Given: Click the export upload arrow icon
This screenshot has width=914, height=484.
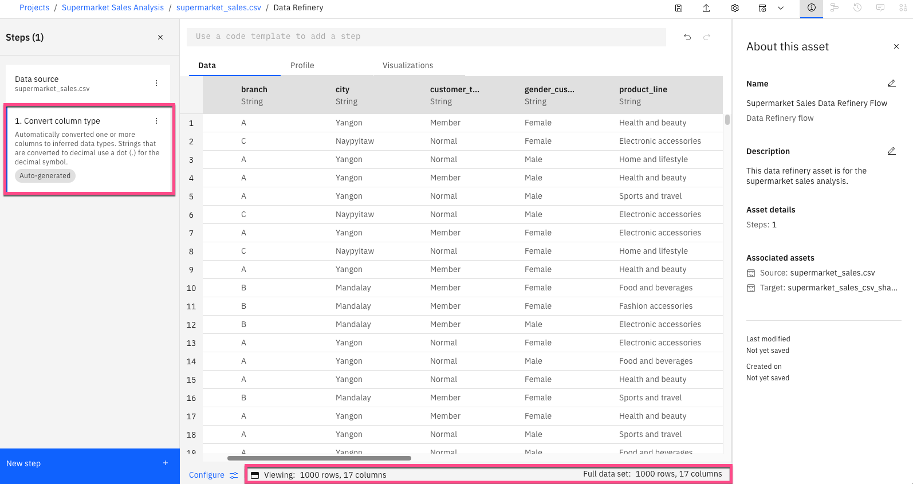Looking at the screenshot, I should (707, 8).
